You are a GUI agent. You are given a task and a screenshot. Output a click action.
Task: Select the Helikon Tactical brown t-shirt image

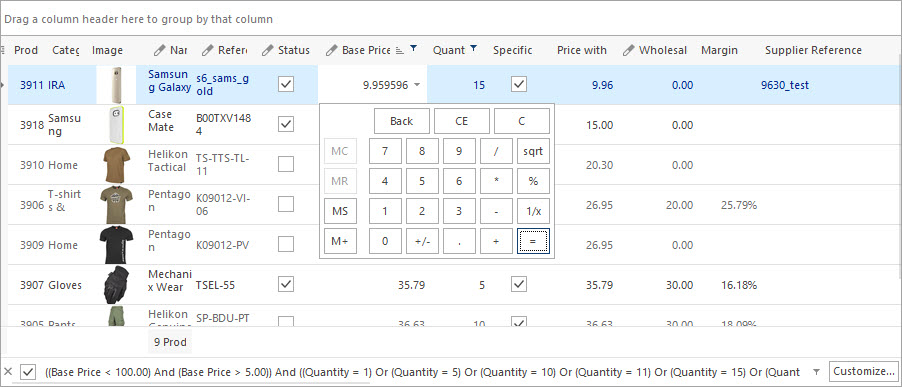(x=118, y=165)
